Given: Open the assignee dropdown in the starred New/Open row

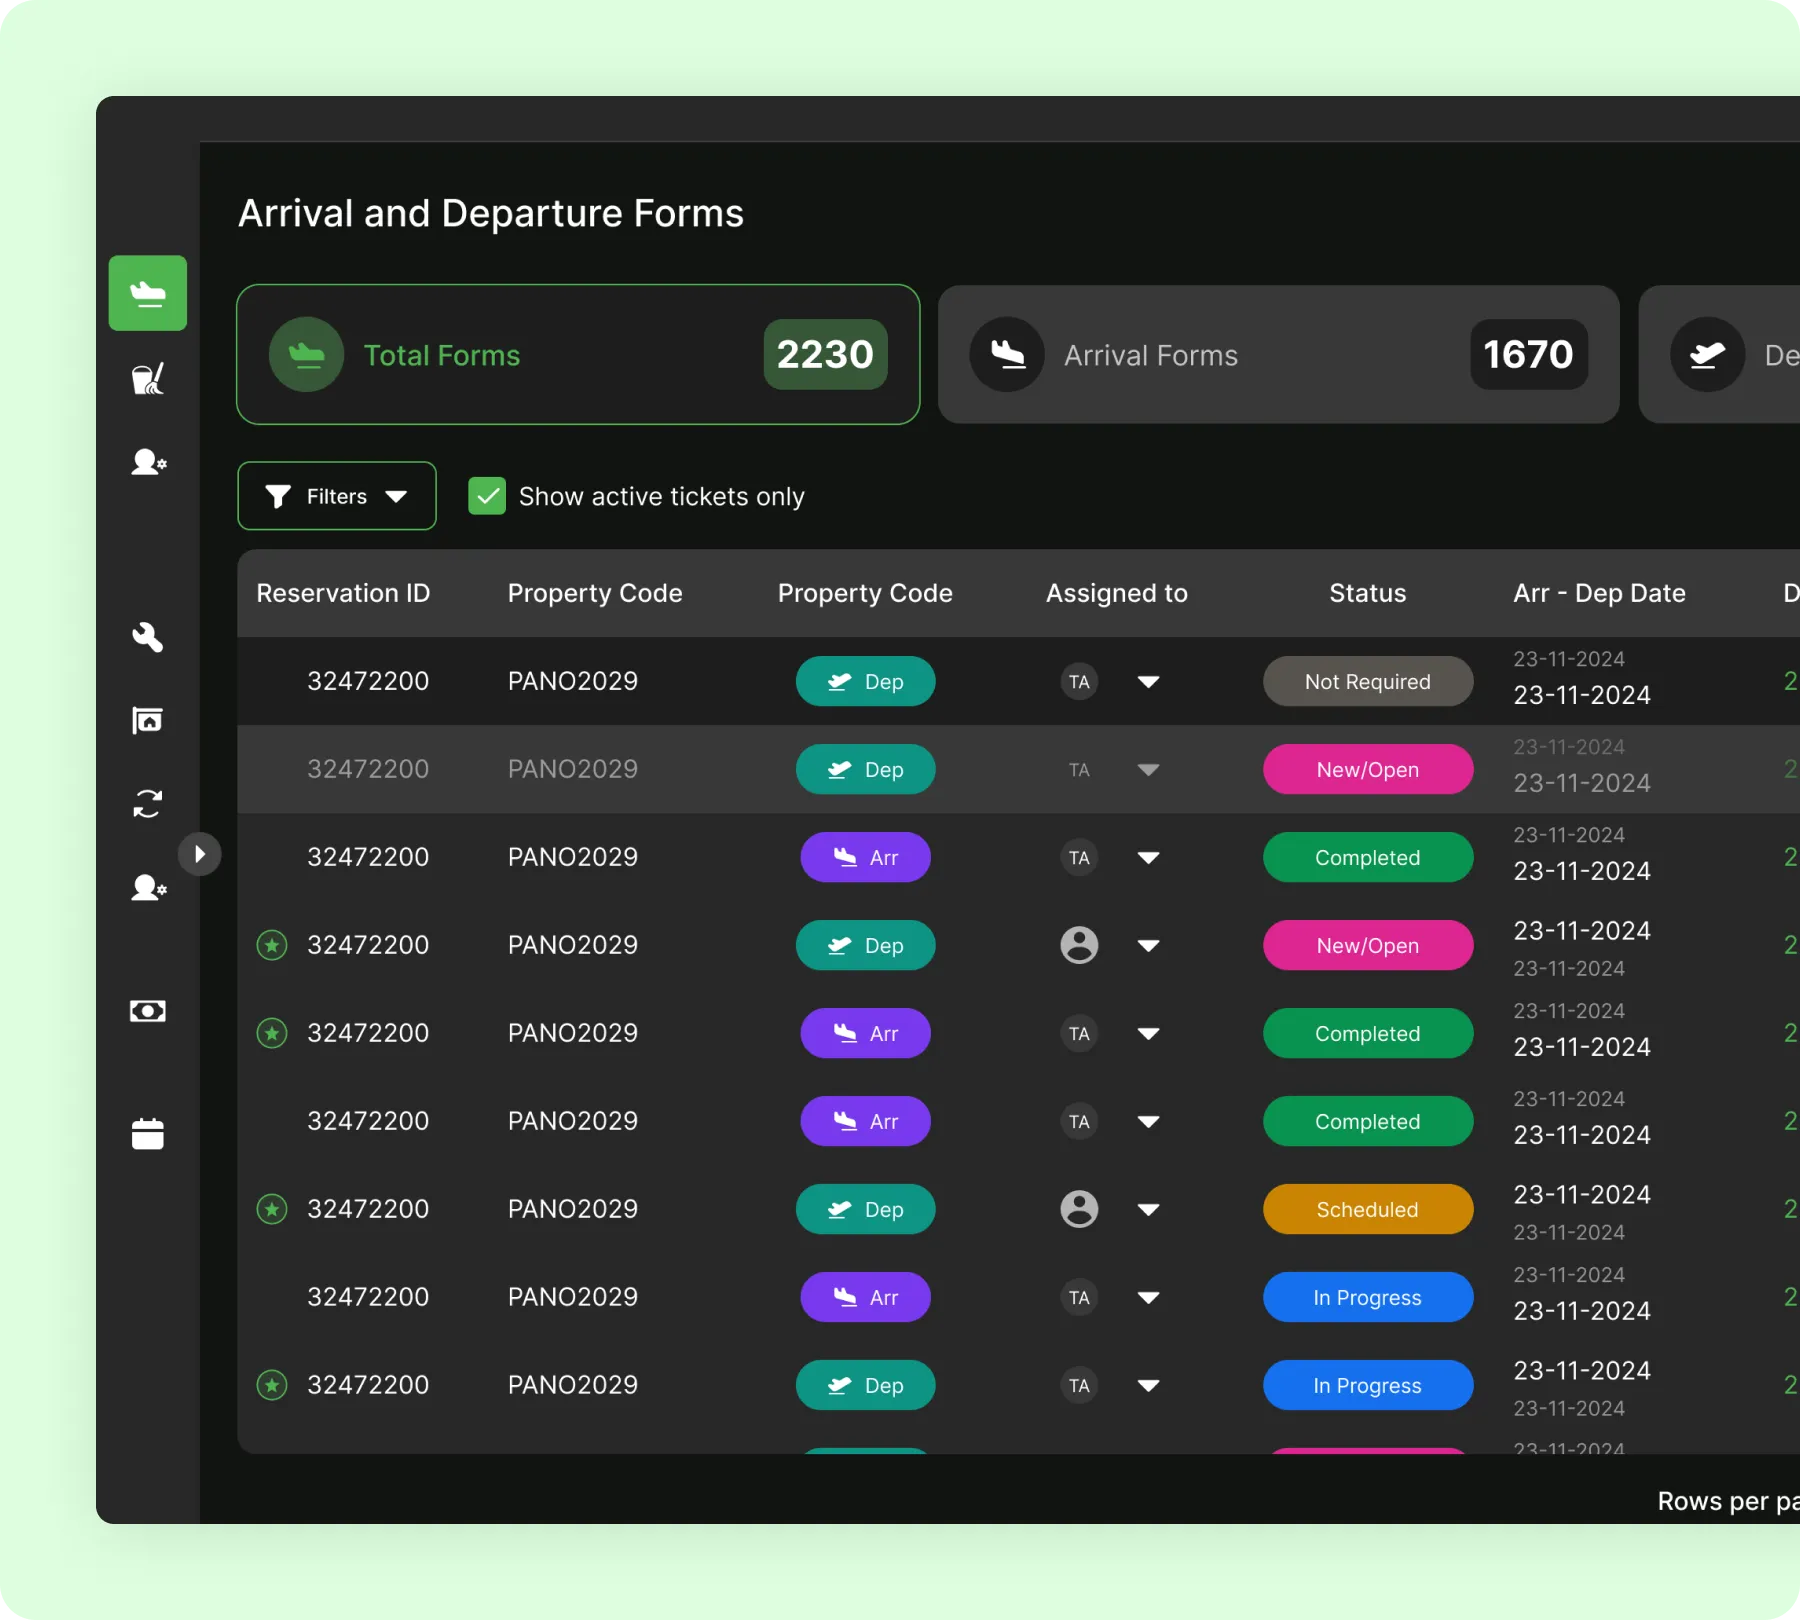Looking at the screenshot, I should coord(1149,946).
